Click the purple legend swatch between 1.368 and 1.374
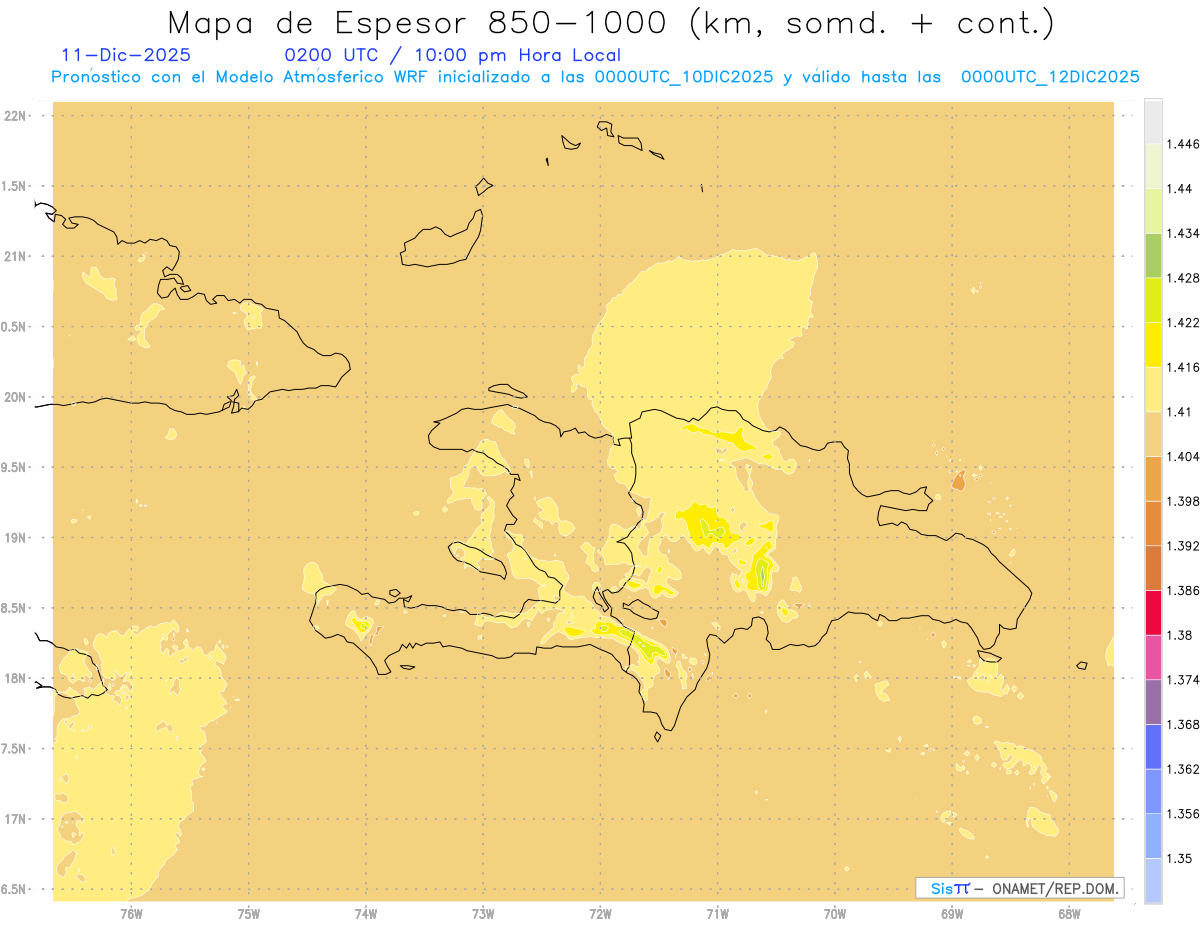Image resolution: width=1200 pixels, height=927 pixels. click(1153, 702)
